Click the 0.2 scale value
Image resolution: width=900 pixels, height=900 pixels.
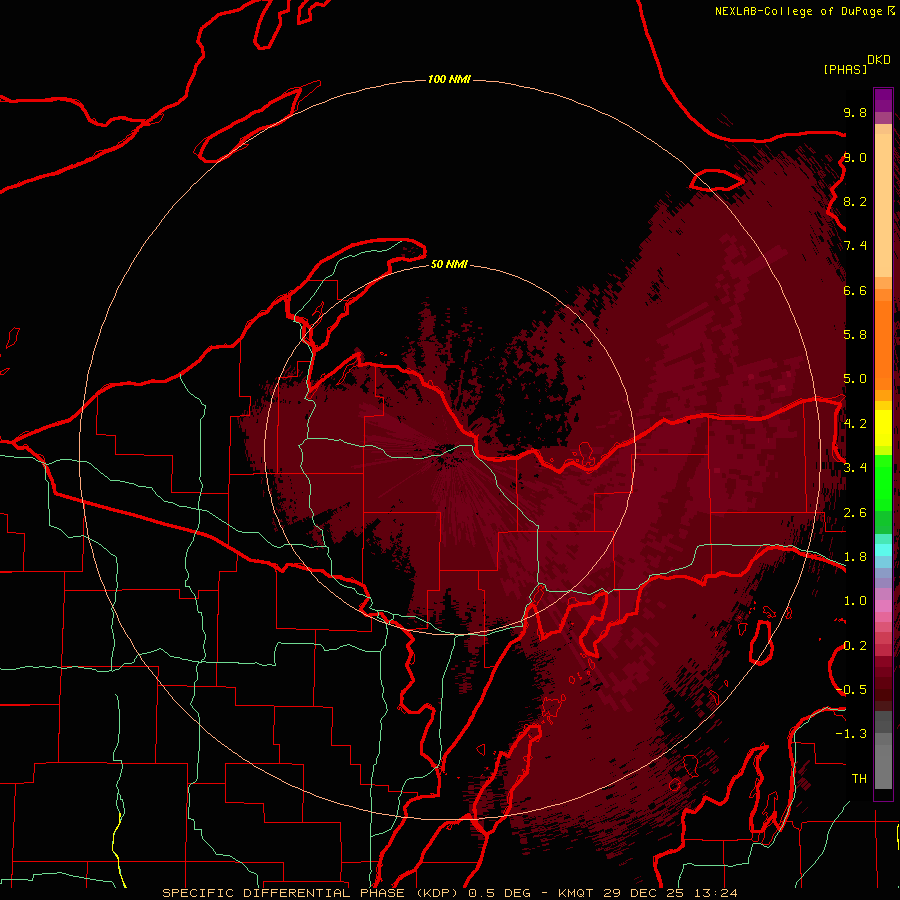(x=855, y=646)
